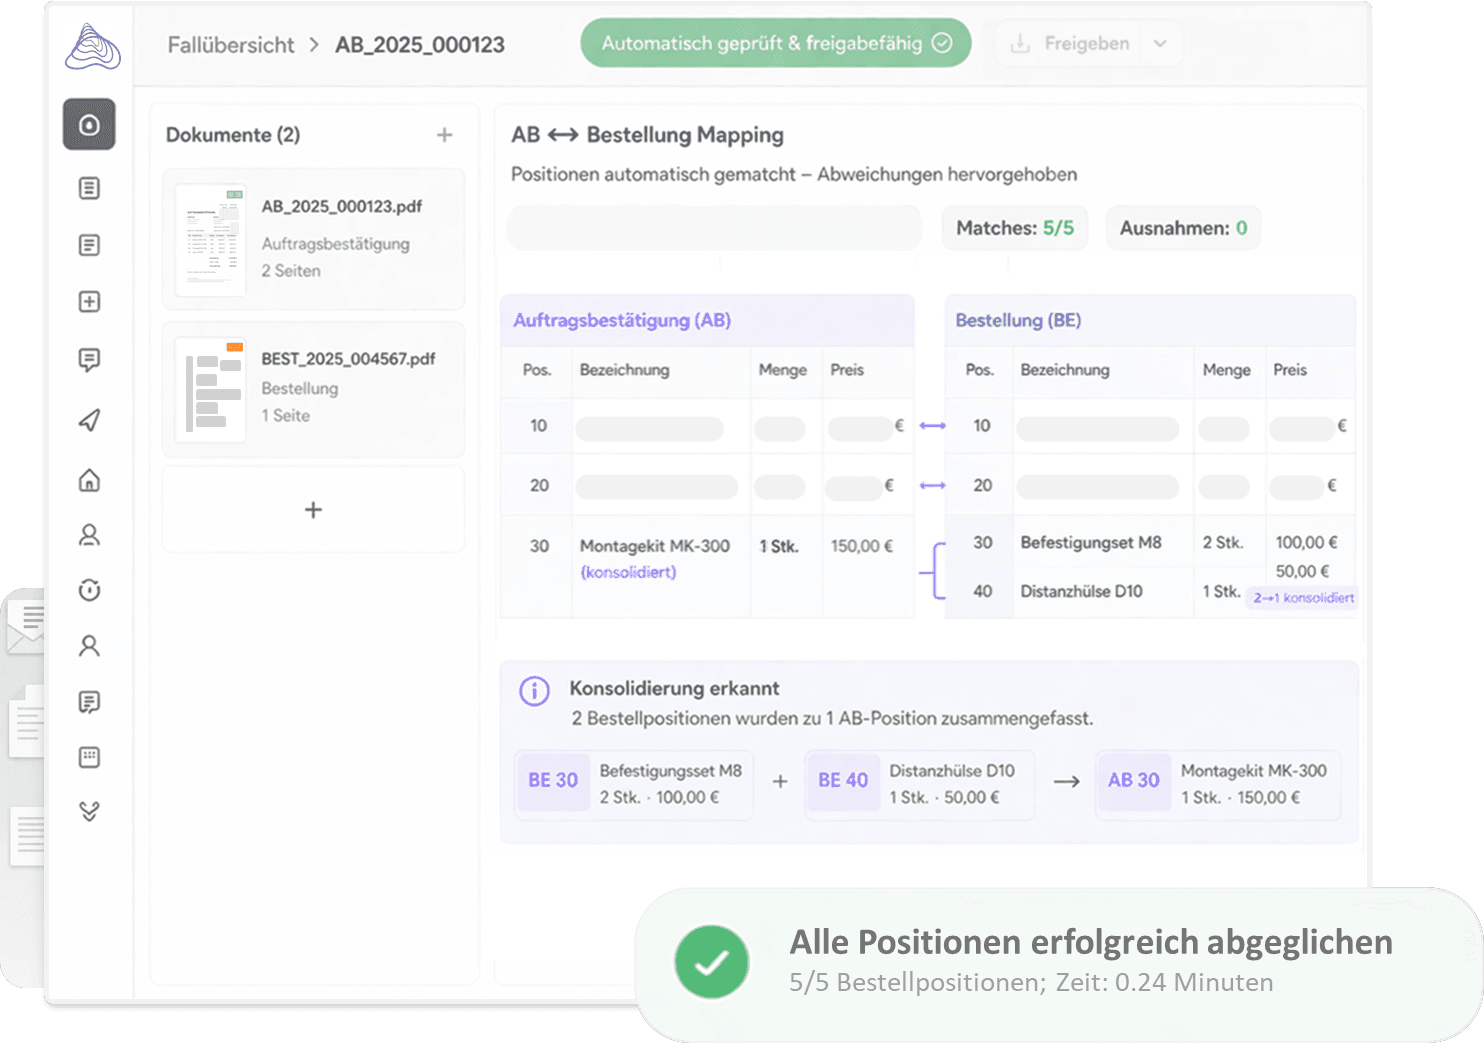Click the Automatisch geprüft & freigabefähig badge
Image resolution: width=1484 pixels, height=1043 pixels.
775,43
